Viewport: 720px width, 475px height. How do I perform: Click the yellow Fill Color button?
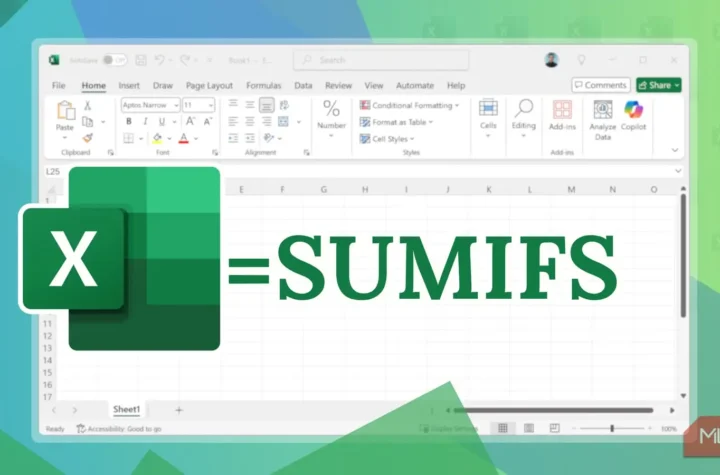pyautogui.click(x=158, y=138)
